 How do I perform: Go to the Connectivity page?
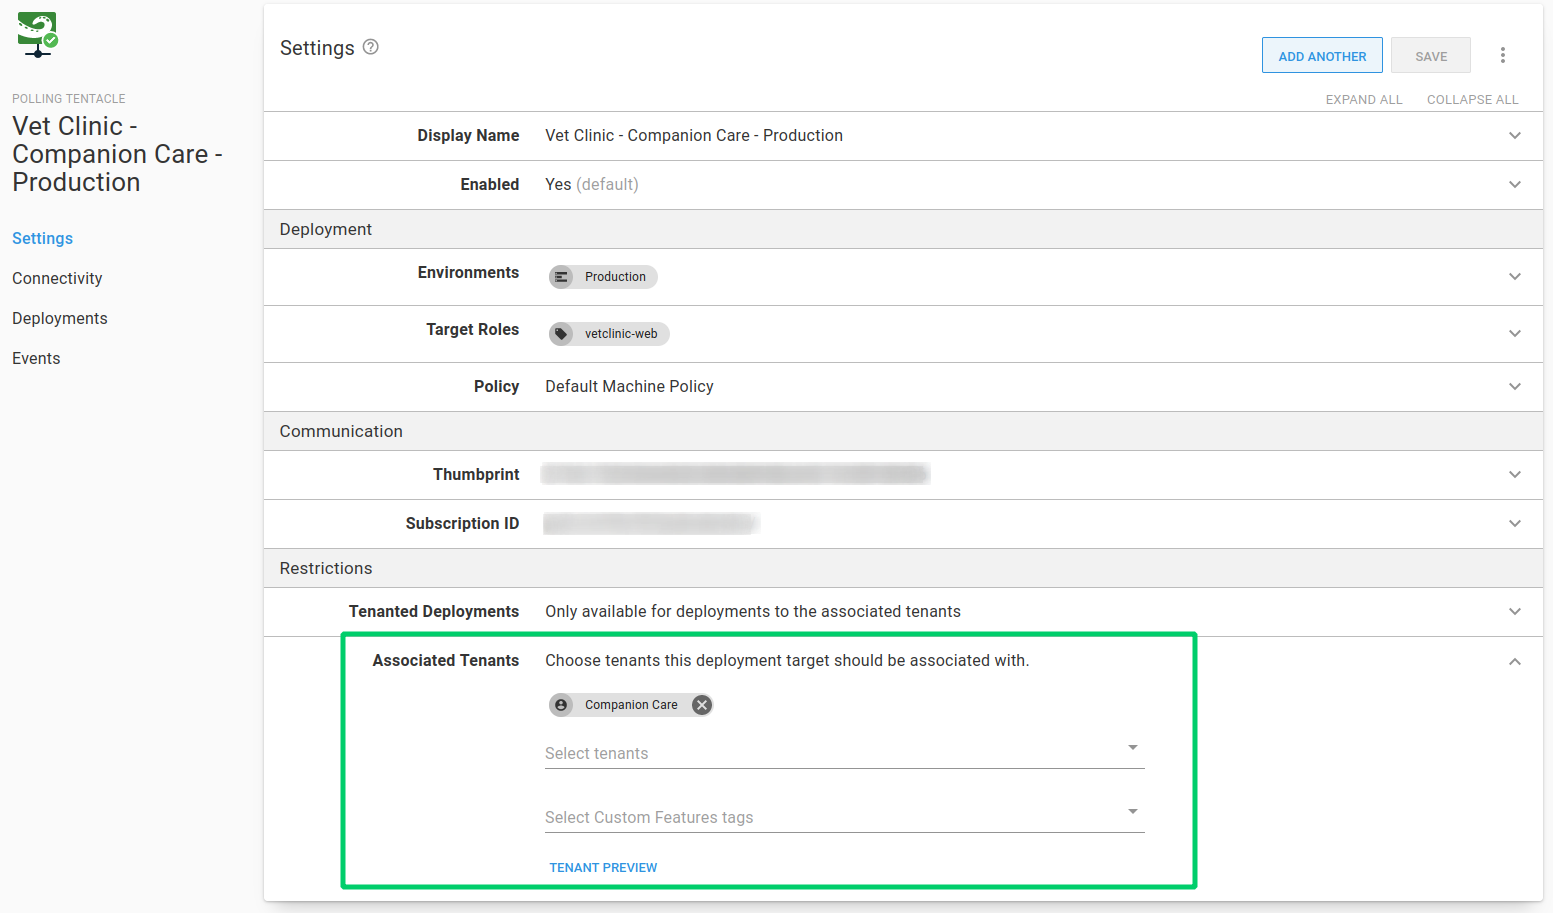coord(57,278)
